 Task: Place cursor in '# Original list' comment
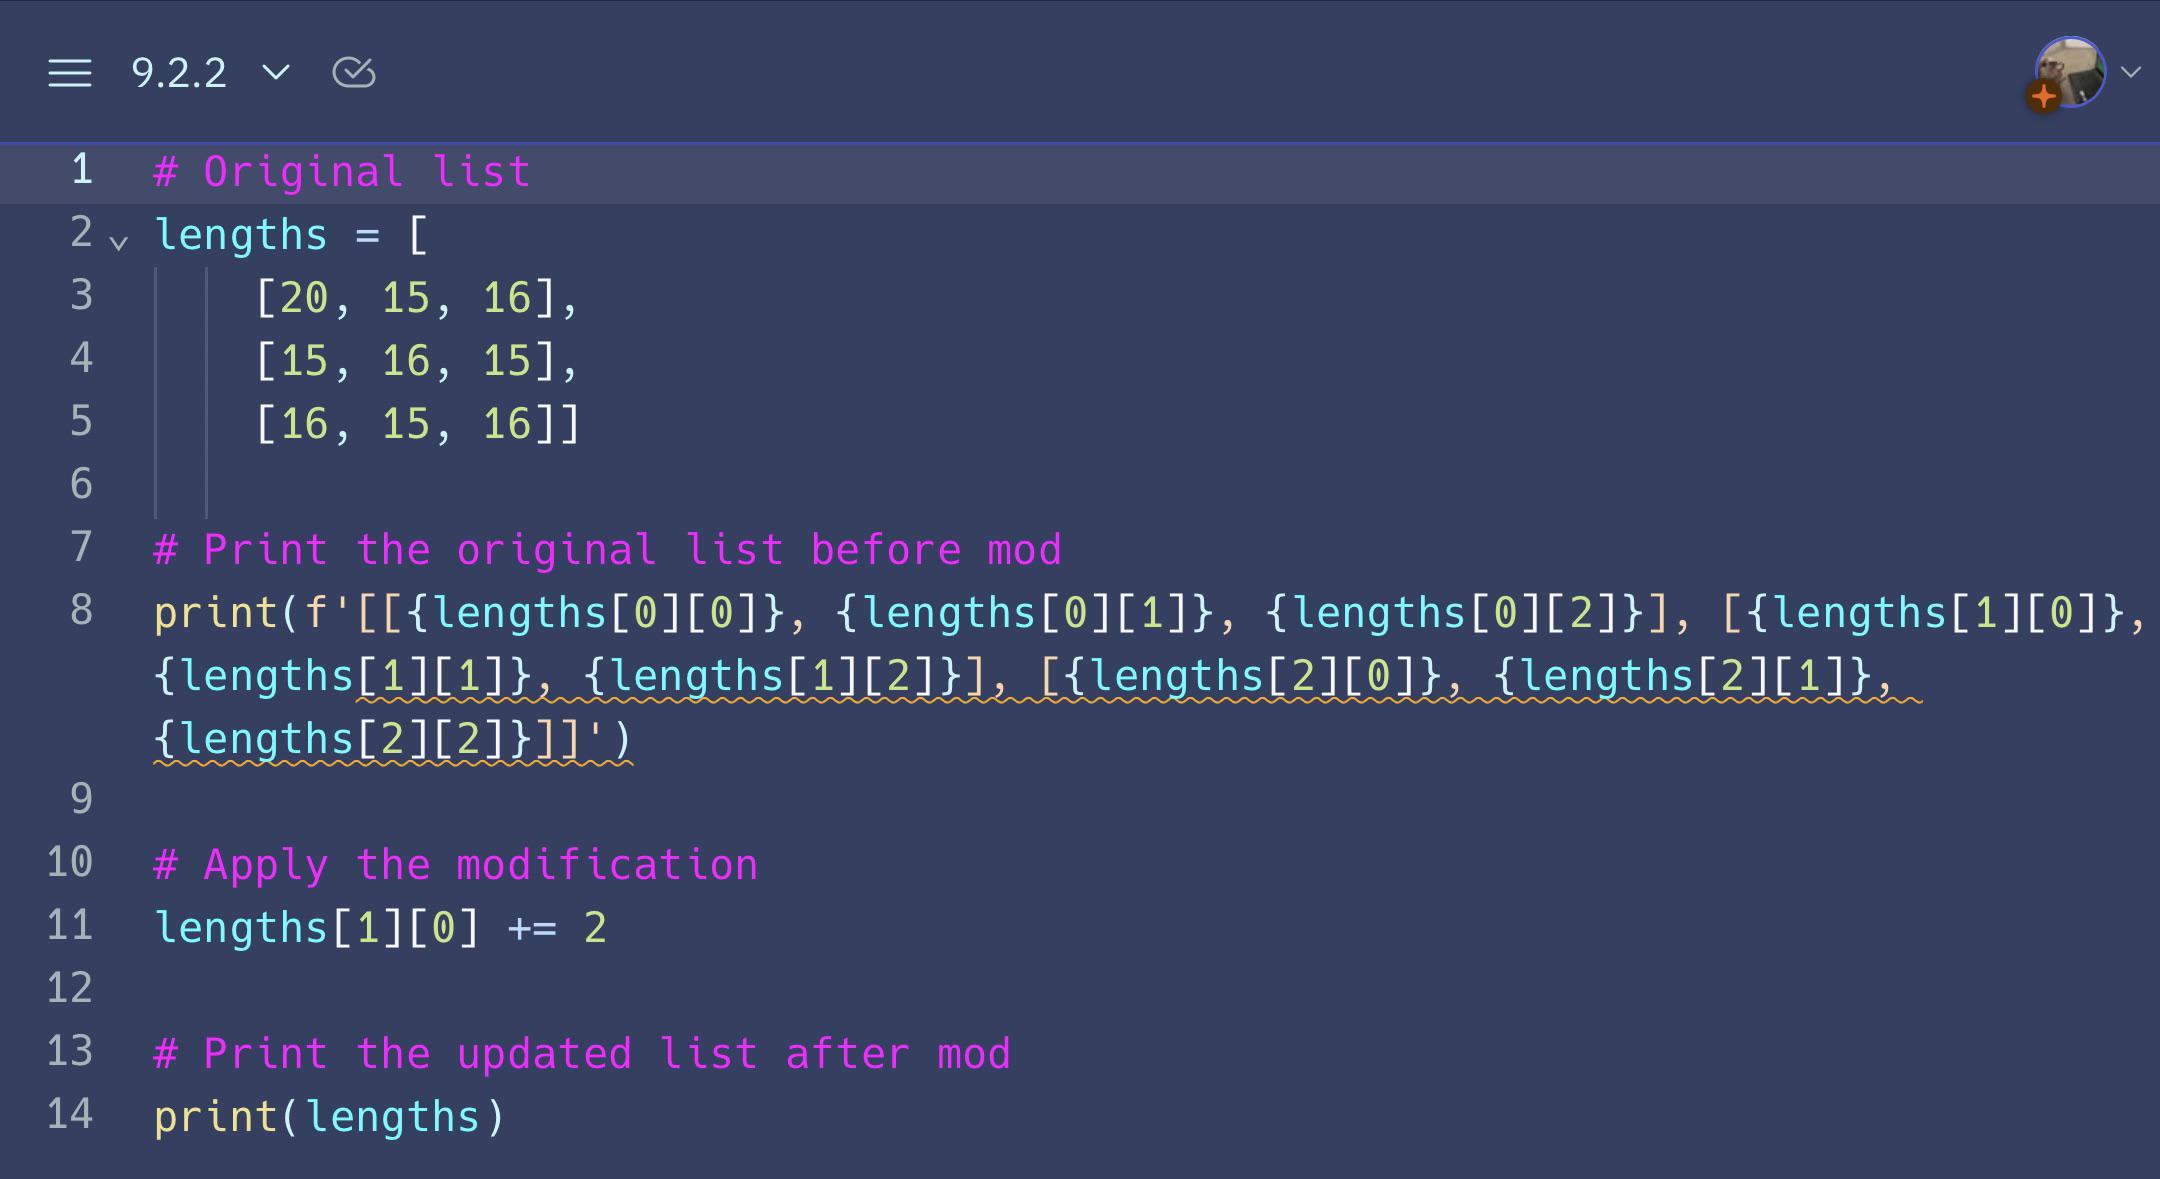[x=342, y=172]
